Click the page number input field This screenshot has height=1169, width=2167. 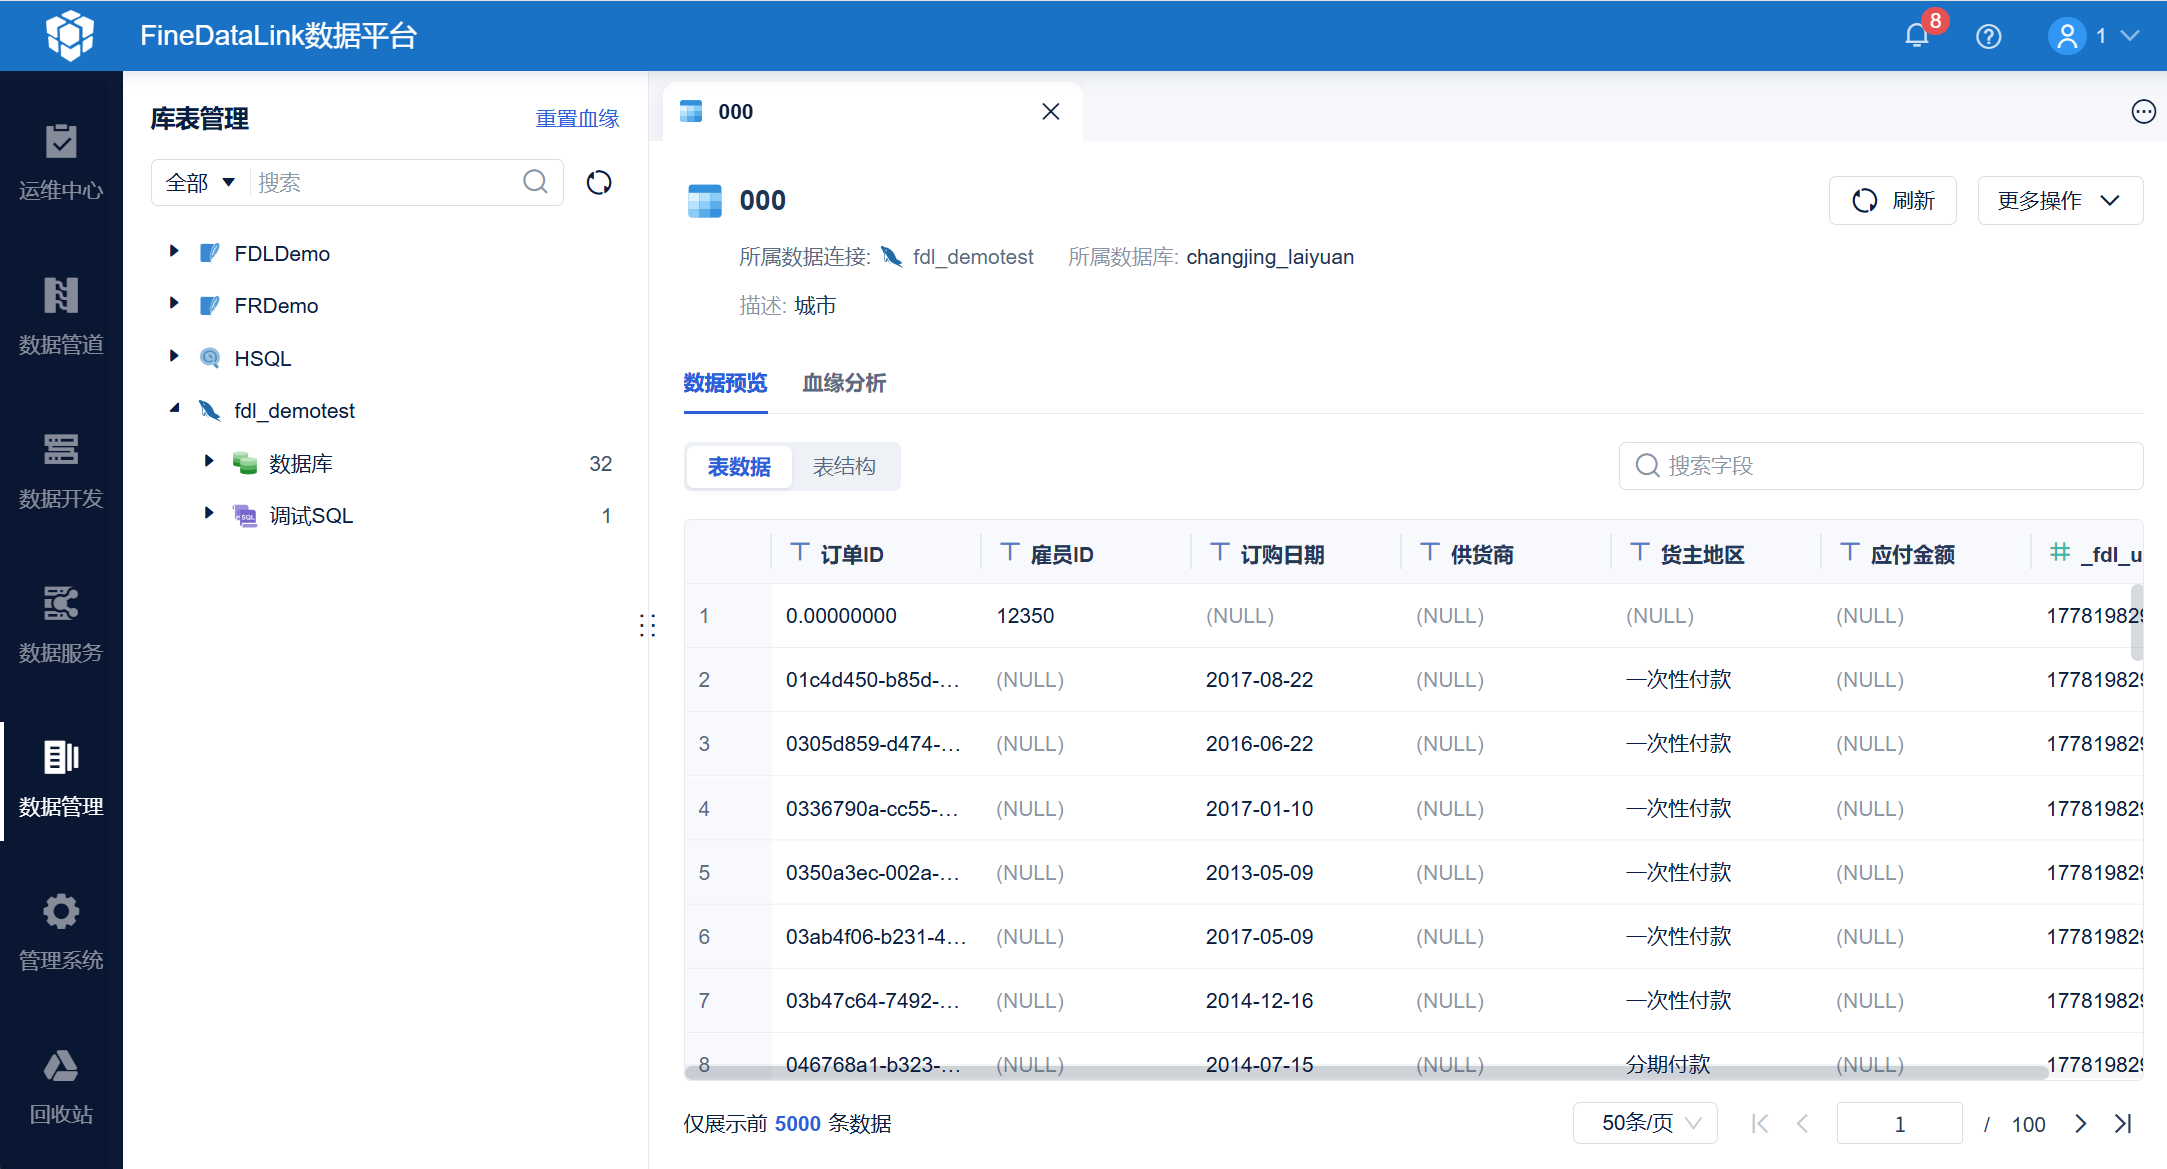coord(1899,1123)
